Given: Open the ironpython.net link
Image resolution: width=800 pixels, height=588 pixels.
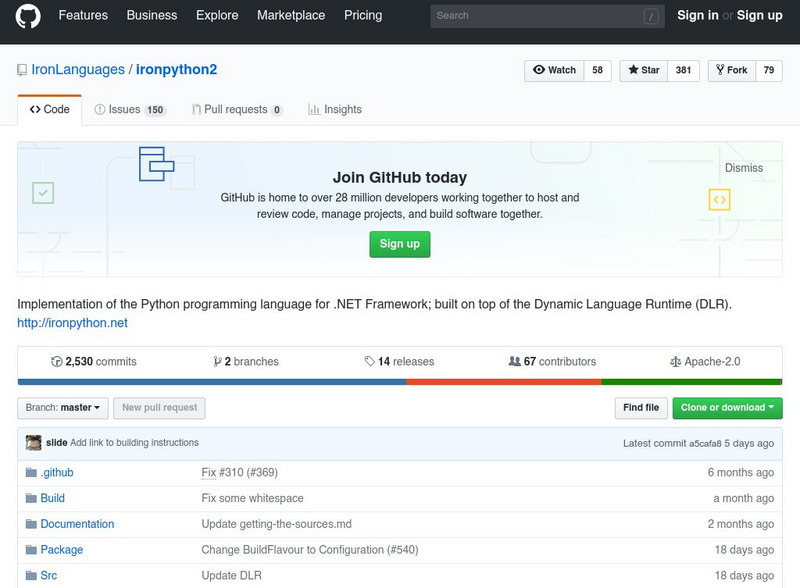Looking at the screenshot, I should point(72,323).
